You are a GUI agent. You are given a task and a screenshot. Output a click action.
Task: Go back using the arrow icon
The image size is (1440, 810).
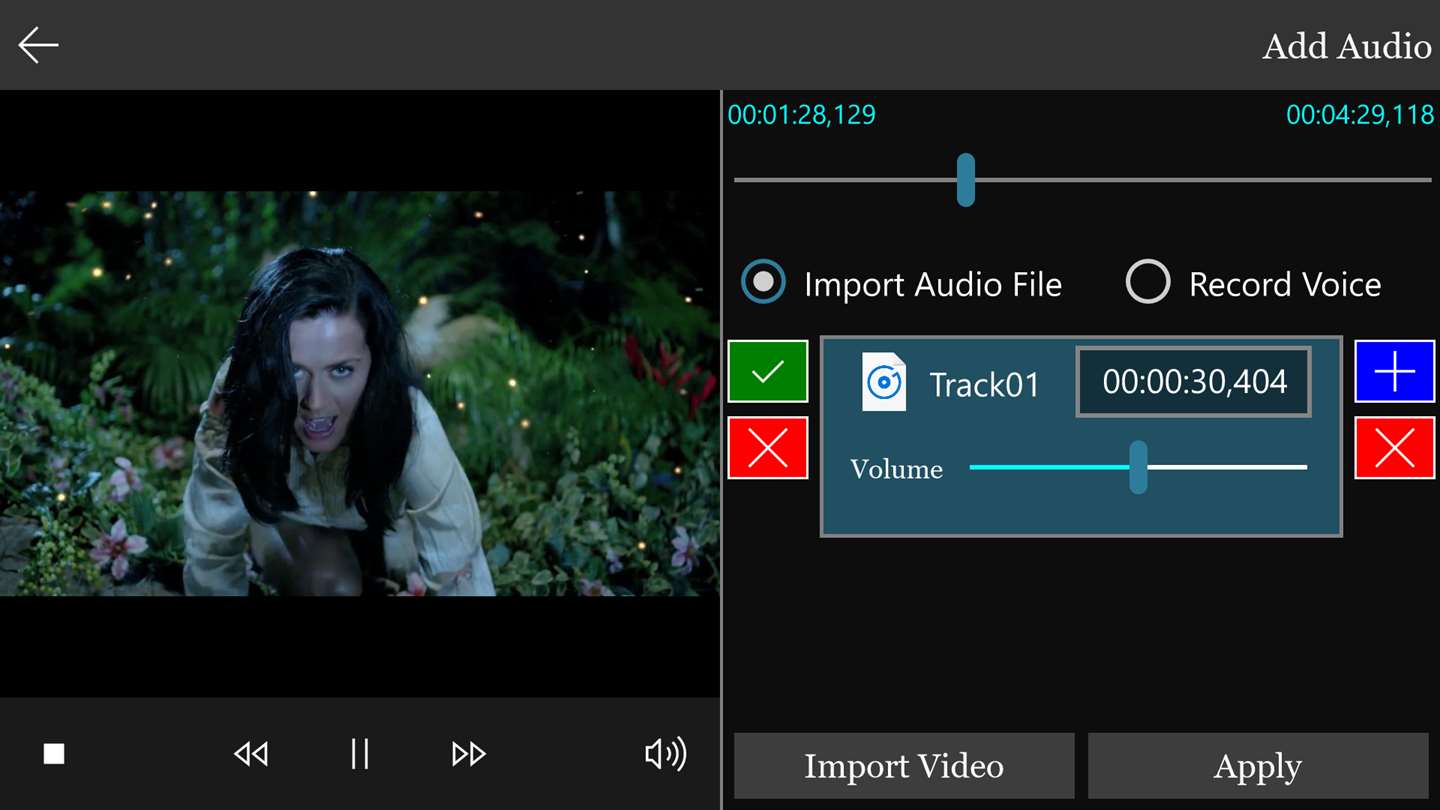tap(38, 45)
